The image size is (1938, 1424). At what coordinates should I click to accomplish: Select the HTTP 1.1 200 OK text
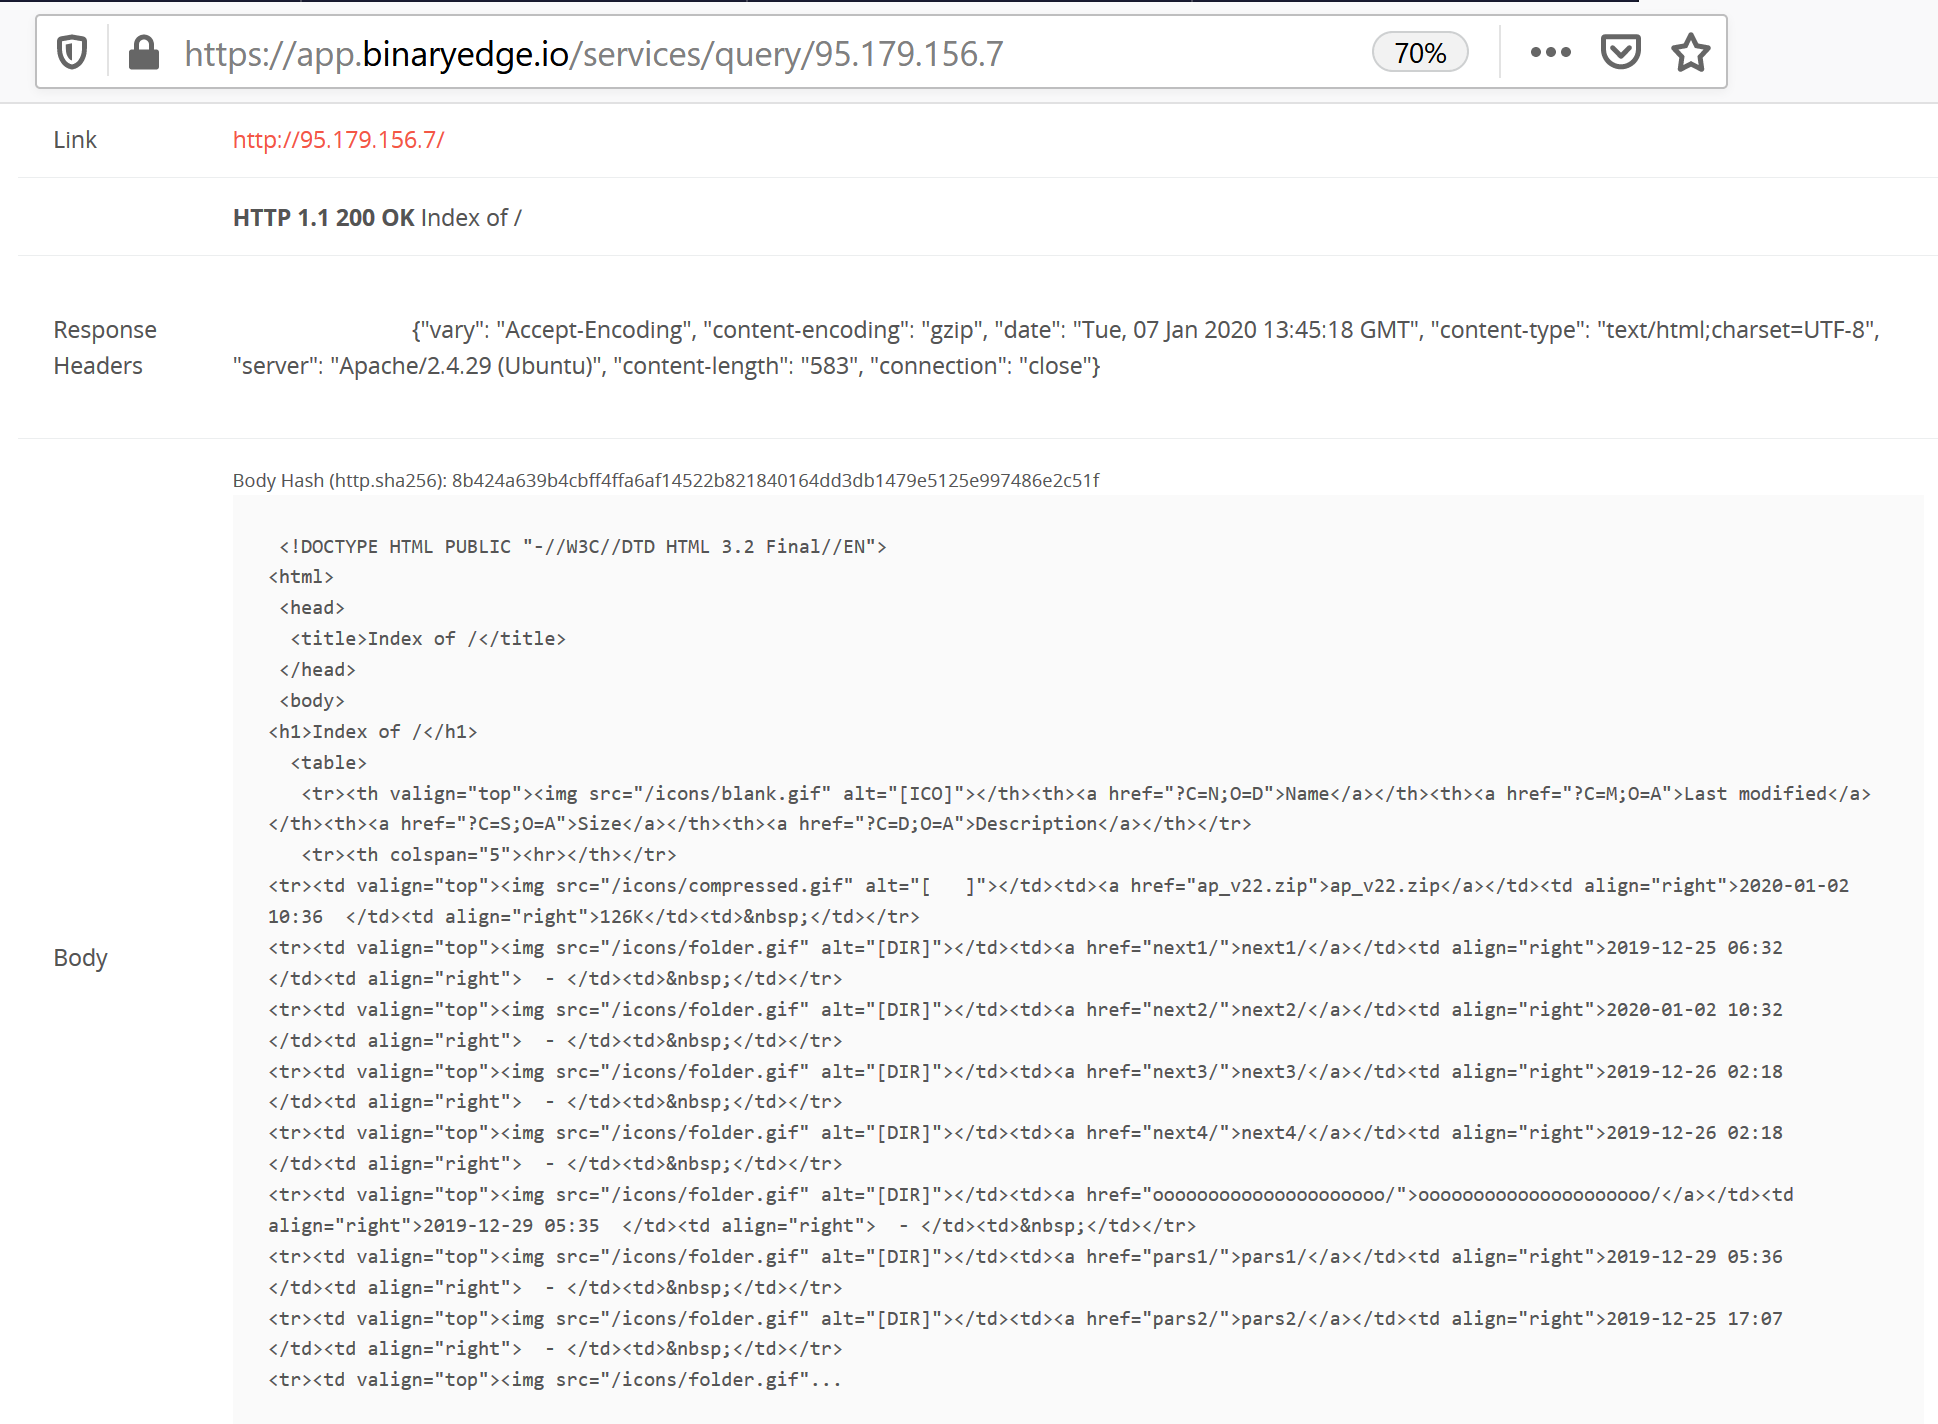323,218
